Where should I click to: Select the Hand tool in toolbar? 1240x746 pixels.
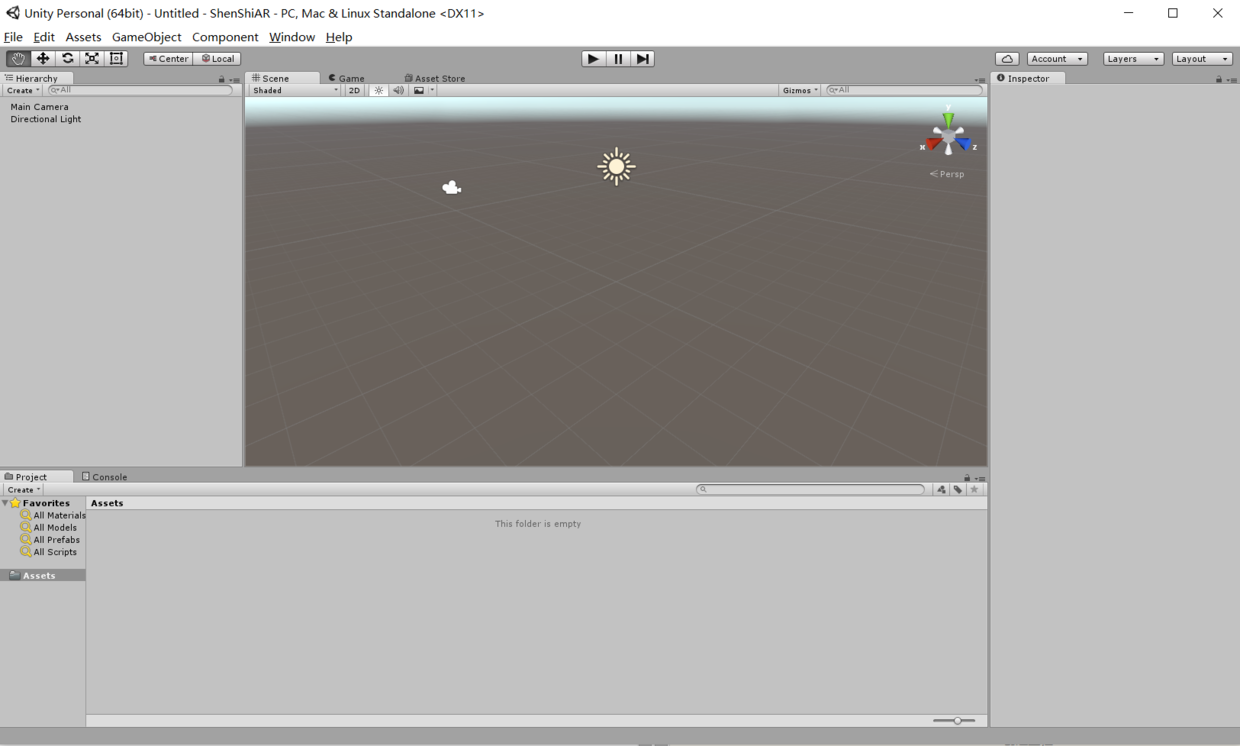tap(18, 58)
